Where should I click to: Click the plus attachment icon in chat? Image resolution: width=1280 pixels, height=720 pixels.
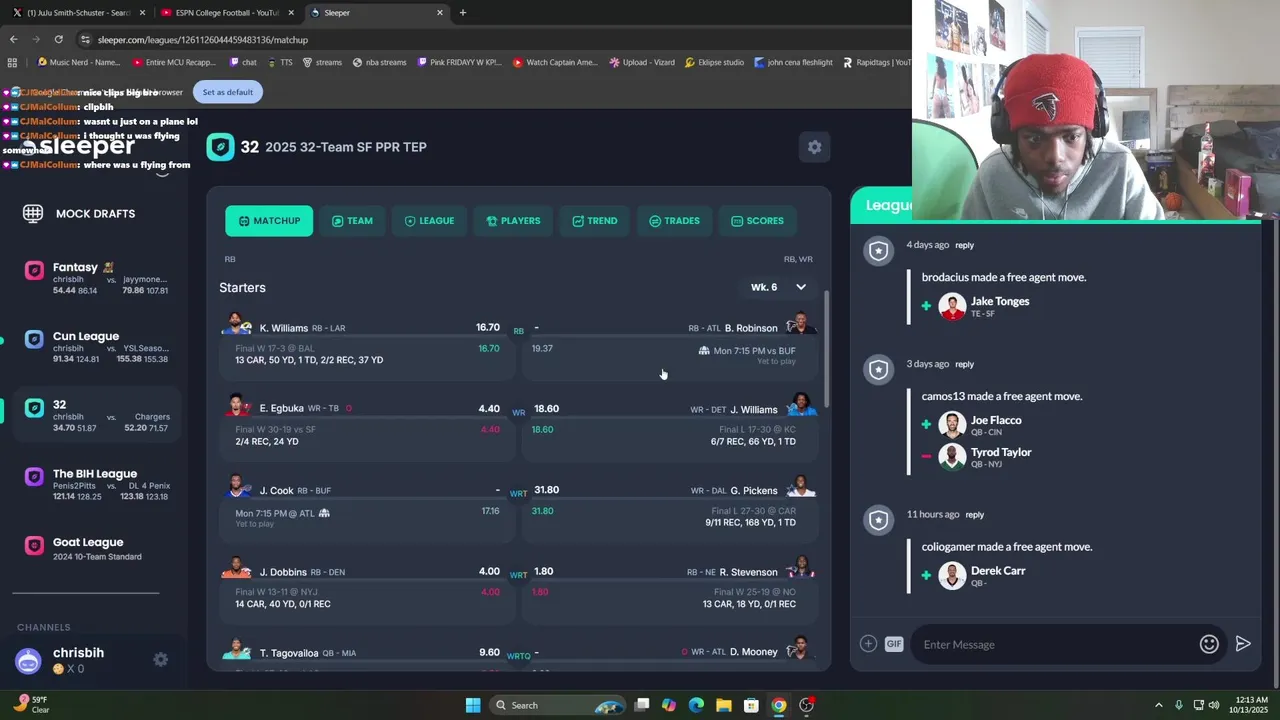868,644
